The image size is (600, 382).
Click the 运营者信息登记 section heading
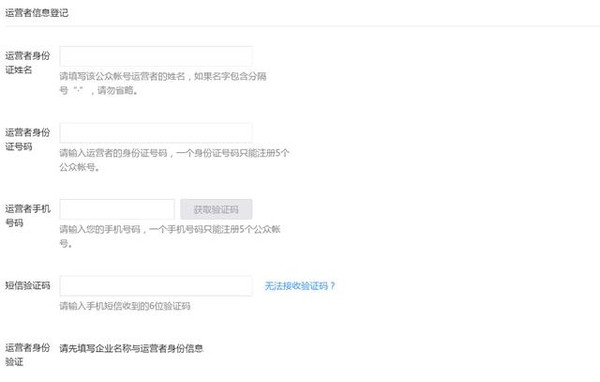37,13
